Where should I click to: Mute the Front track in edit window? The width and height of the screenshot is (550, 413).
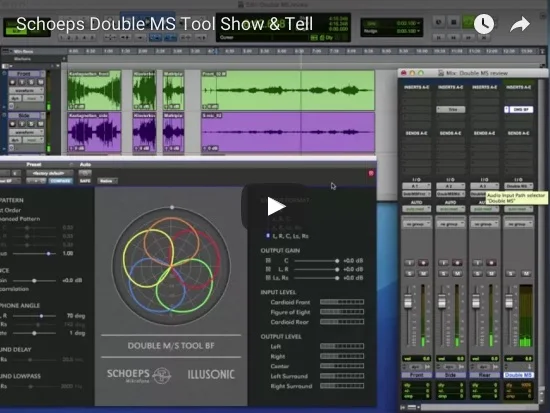pos(41,82)
